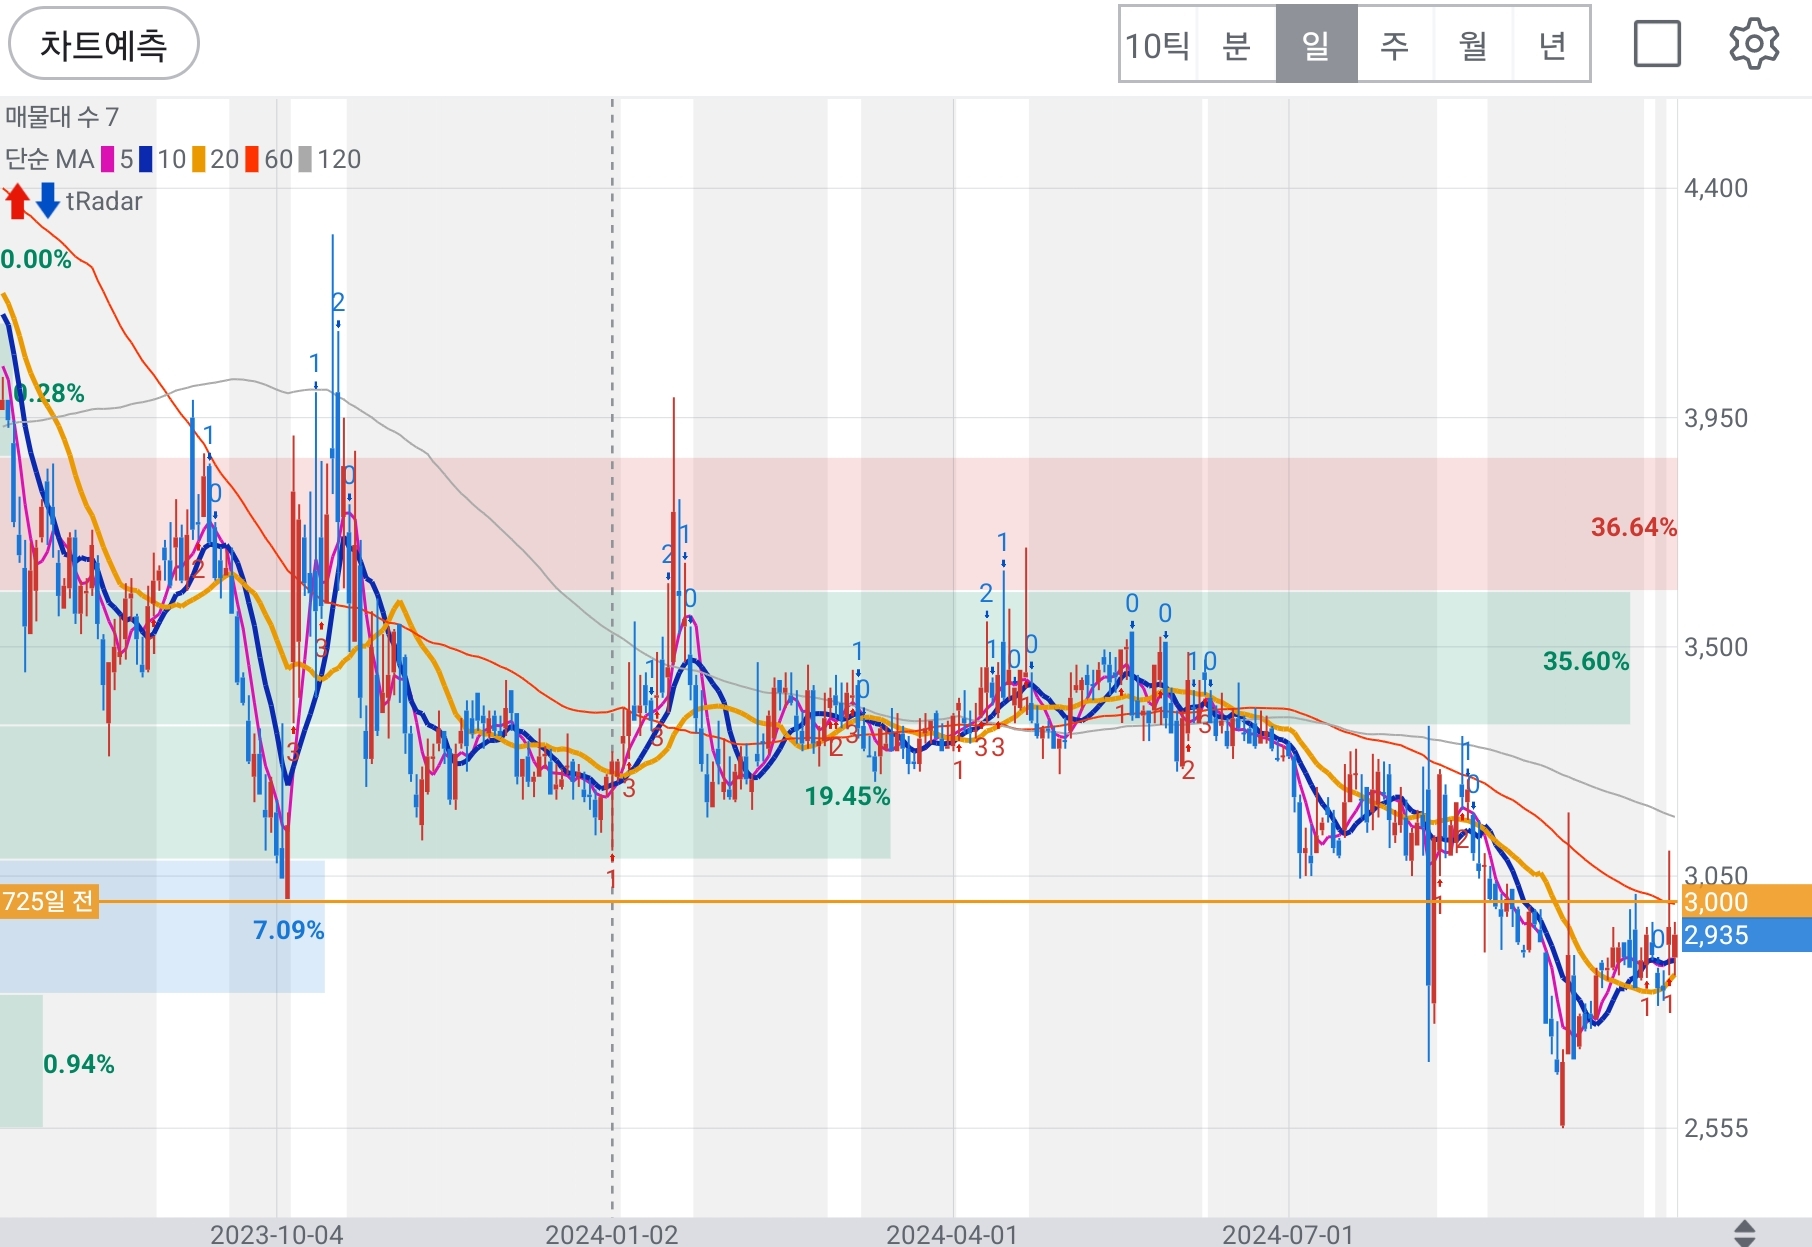Switch to the 월 (monthly) chart tab
This screenshot has width=1812, height=1247.
1473,45
